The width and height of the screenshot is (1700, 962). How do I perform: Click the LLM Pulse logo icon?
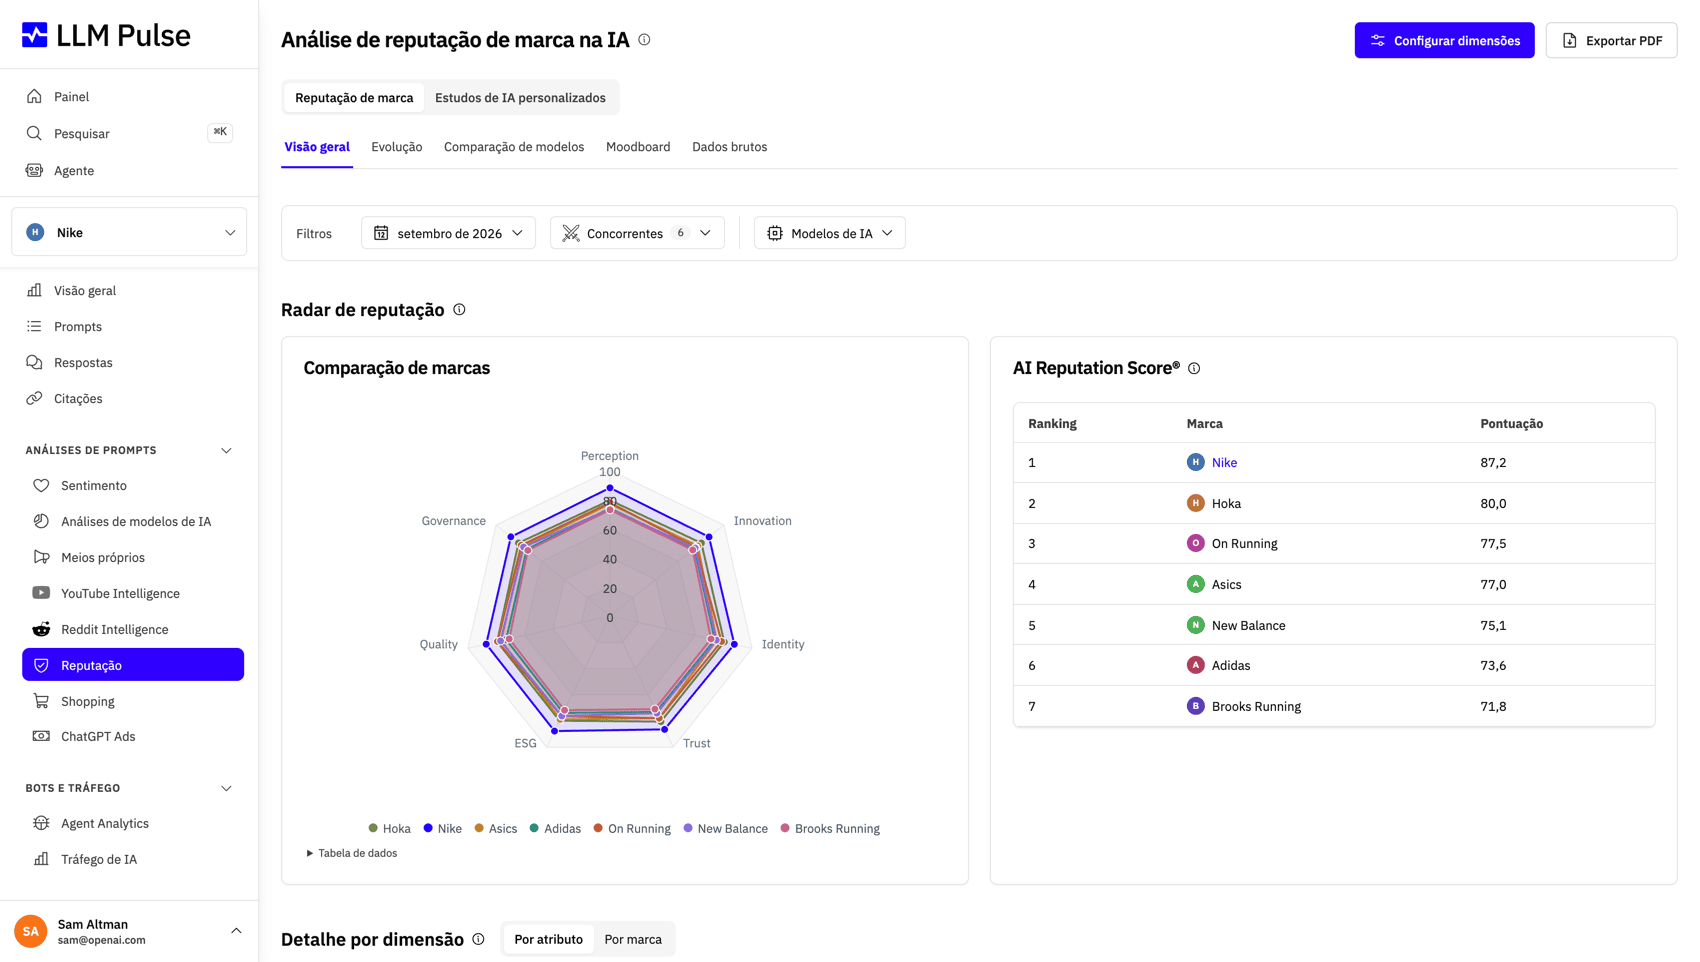[x=35, y=35]
